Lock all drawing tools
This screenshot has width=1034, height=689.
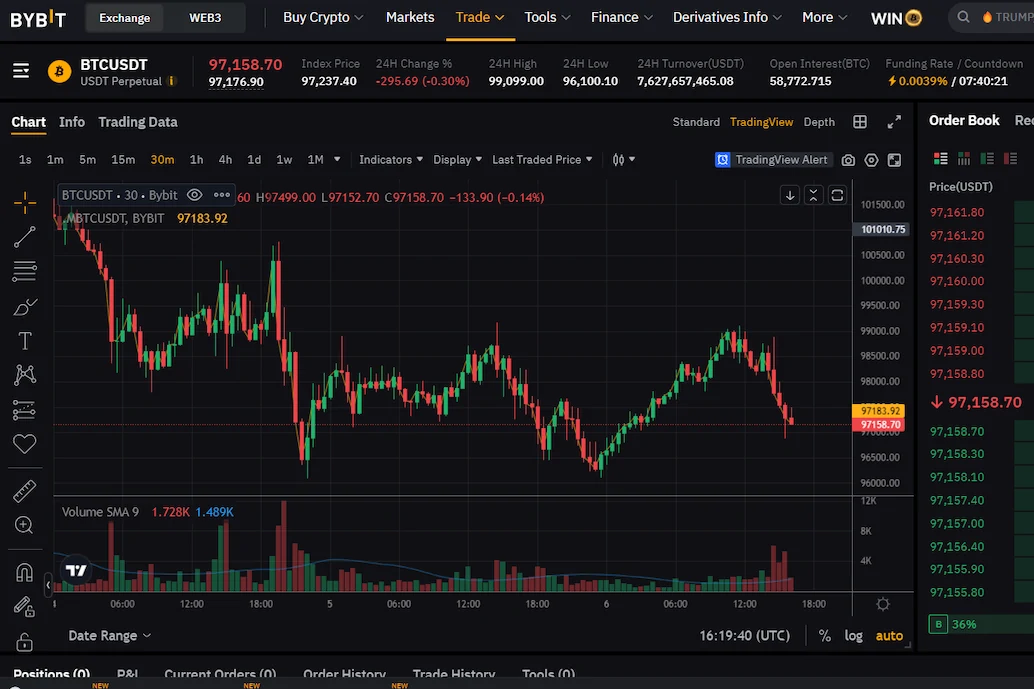click(24, 641)
